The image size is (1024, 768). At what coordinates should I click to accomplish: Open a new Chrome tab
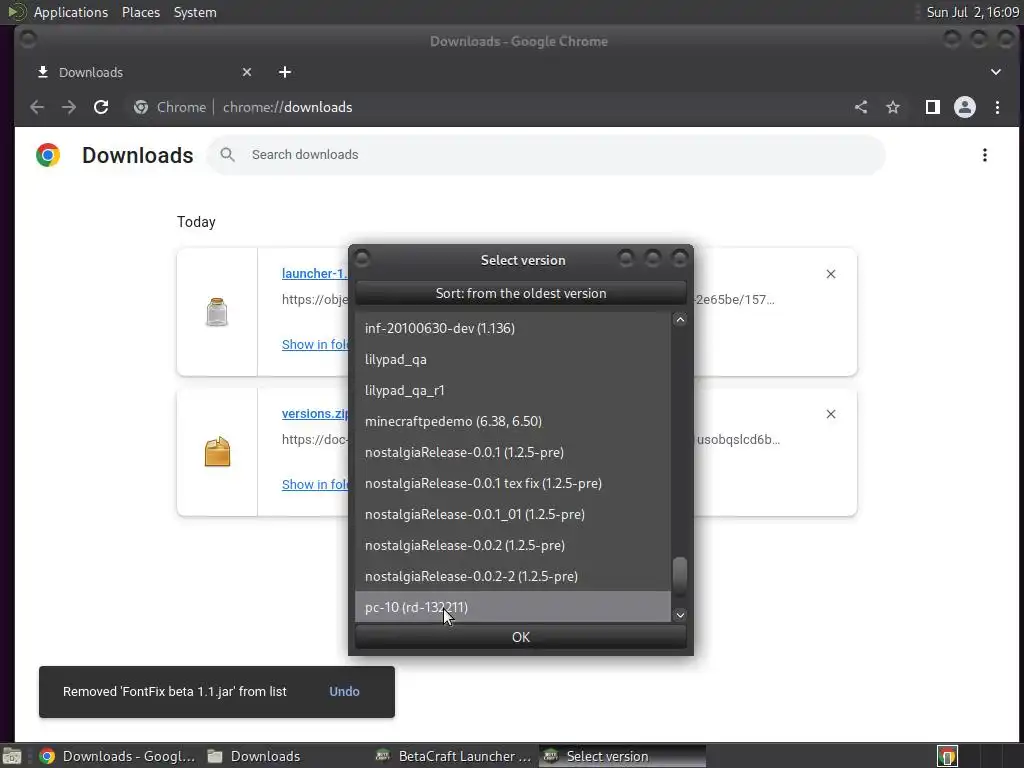(x=285, y=72)
